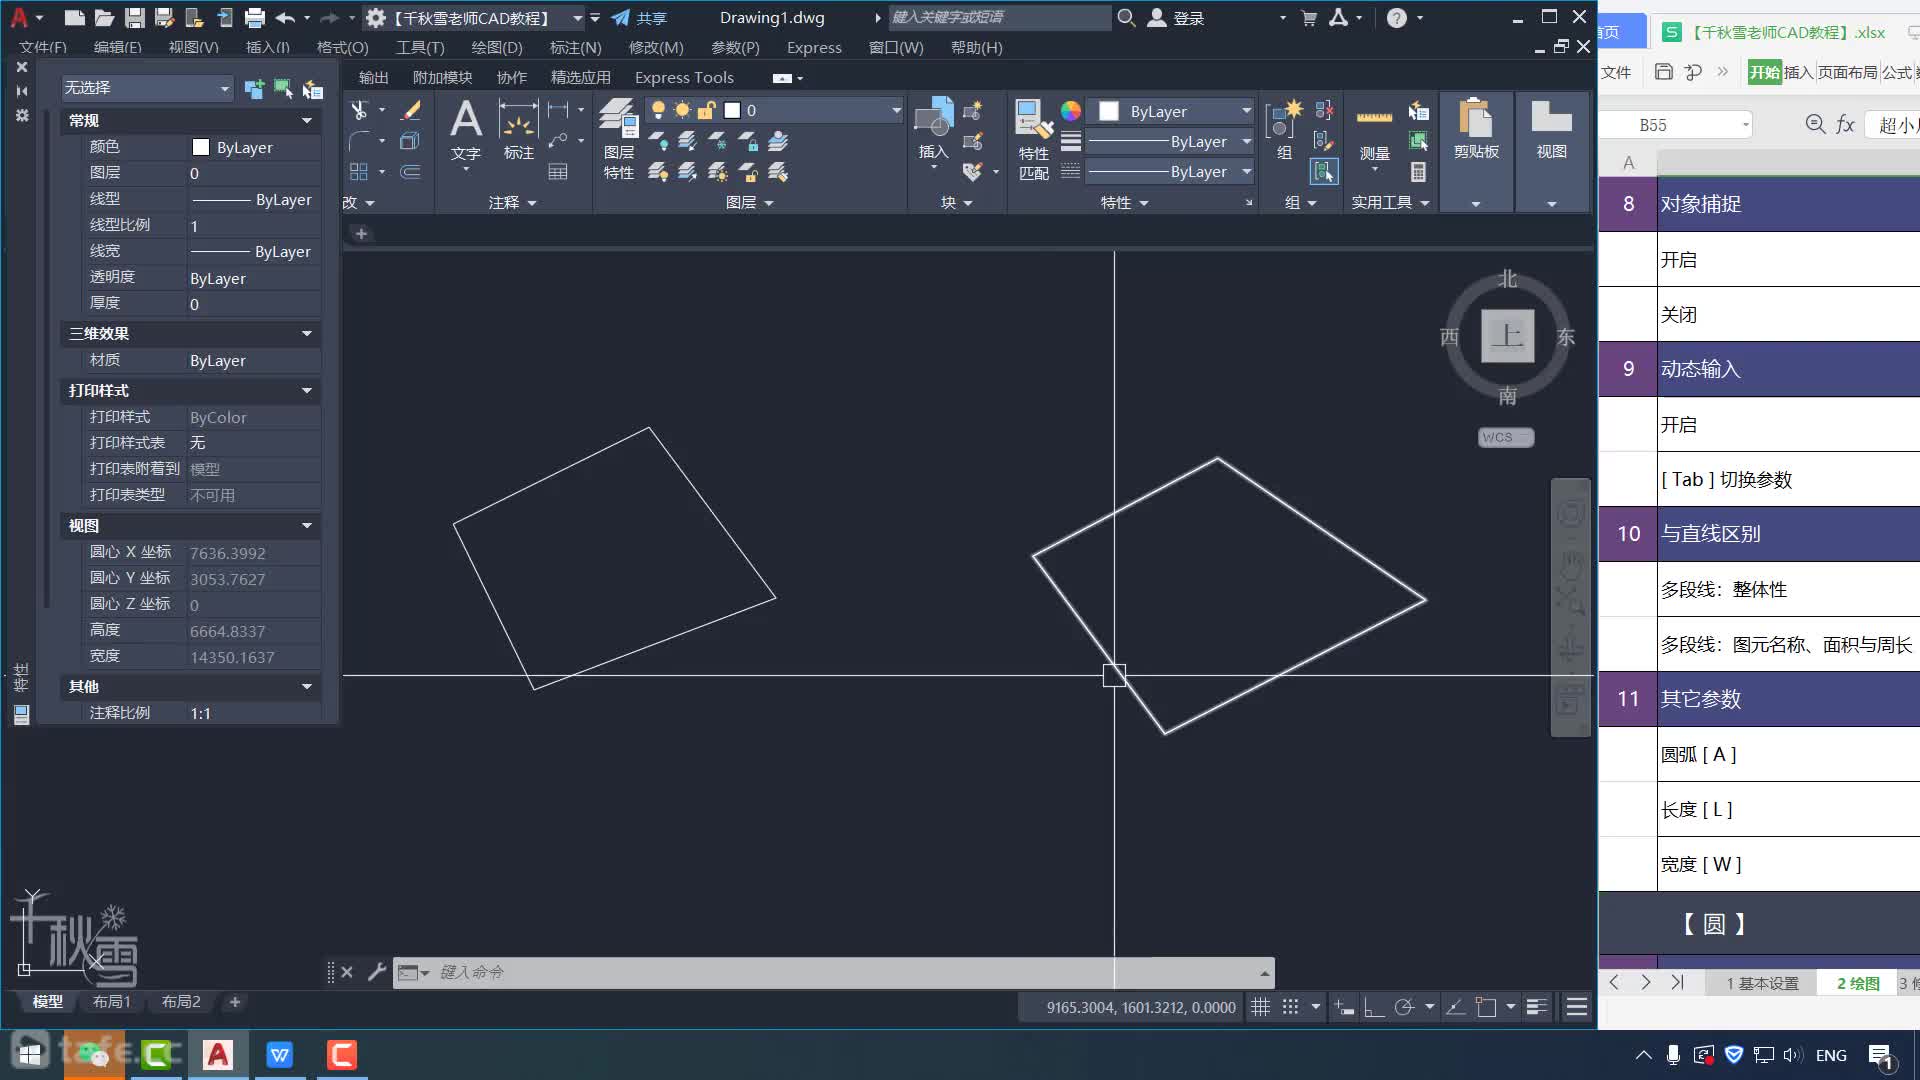Image resolution: width=1920 pixels, height=1080 pixels.
Task: Open the workspace 千秋雪老师CAD教程 dropdown
Action: pos(577,18)
